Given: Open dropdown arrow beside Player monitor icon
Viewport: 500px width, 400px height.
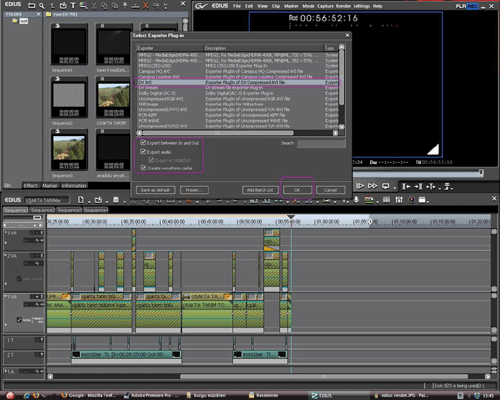Looking at the screenshot, I should (394, 188).
